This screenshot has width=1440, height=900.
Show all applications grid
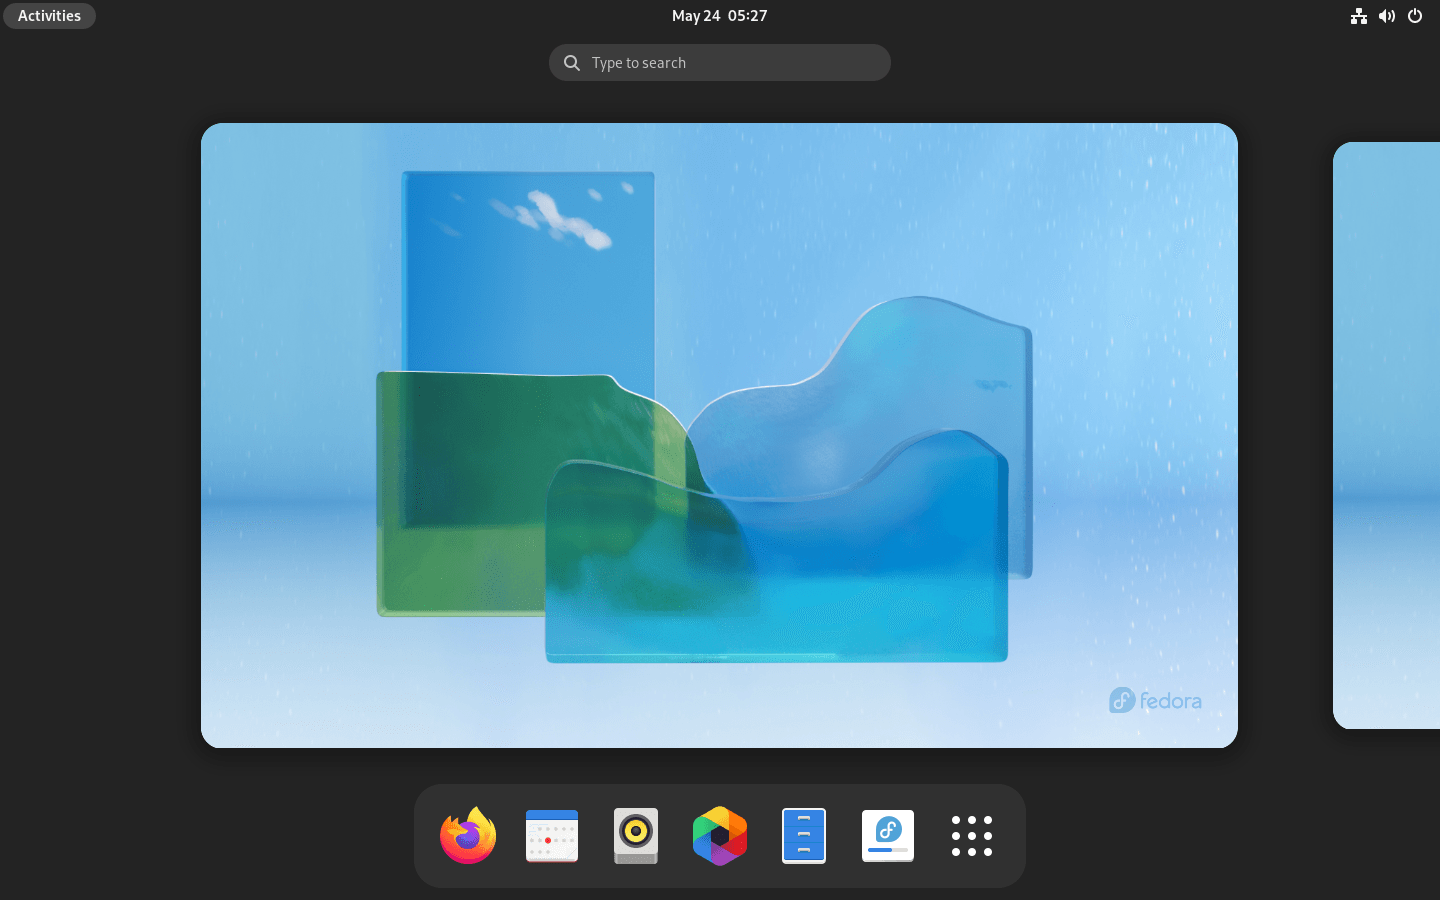[972, 836]
